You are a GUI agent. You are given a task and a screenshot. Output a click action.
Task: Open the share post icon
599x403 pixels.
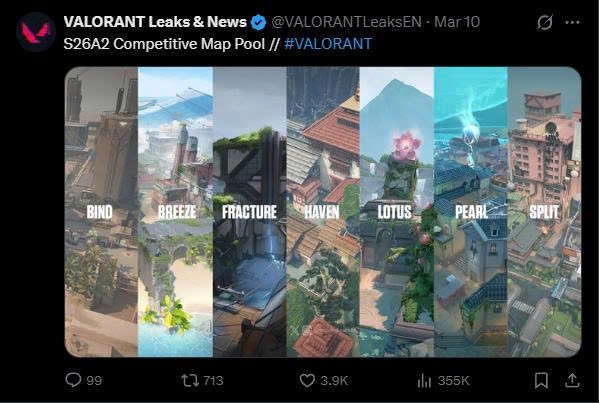pos(572,380)
